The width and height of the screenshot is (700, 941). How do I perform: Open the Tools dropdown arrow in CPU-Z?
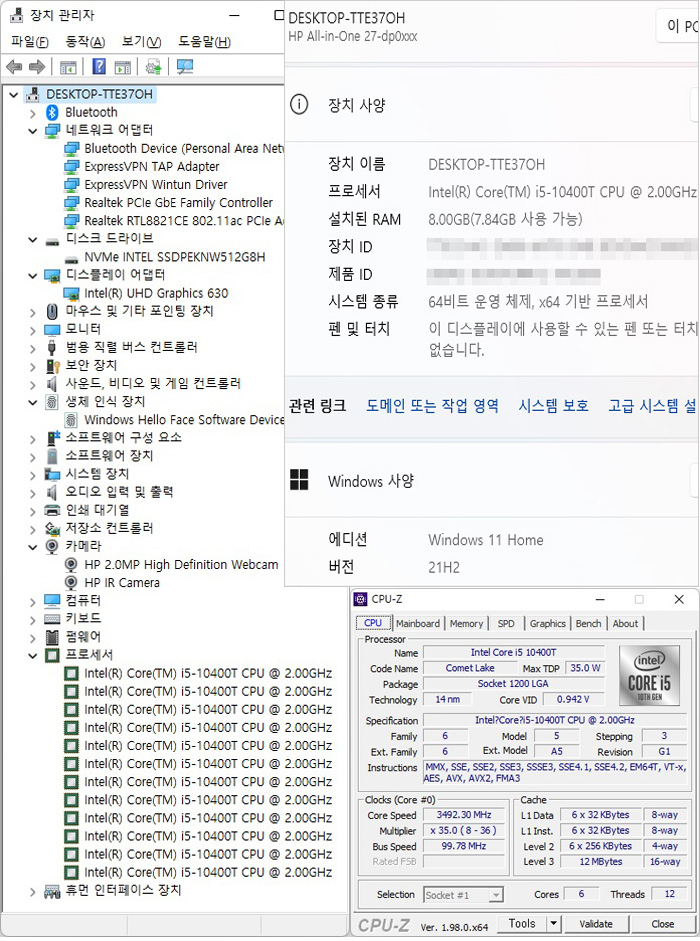pyautogui.click(x=553, y=924)
